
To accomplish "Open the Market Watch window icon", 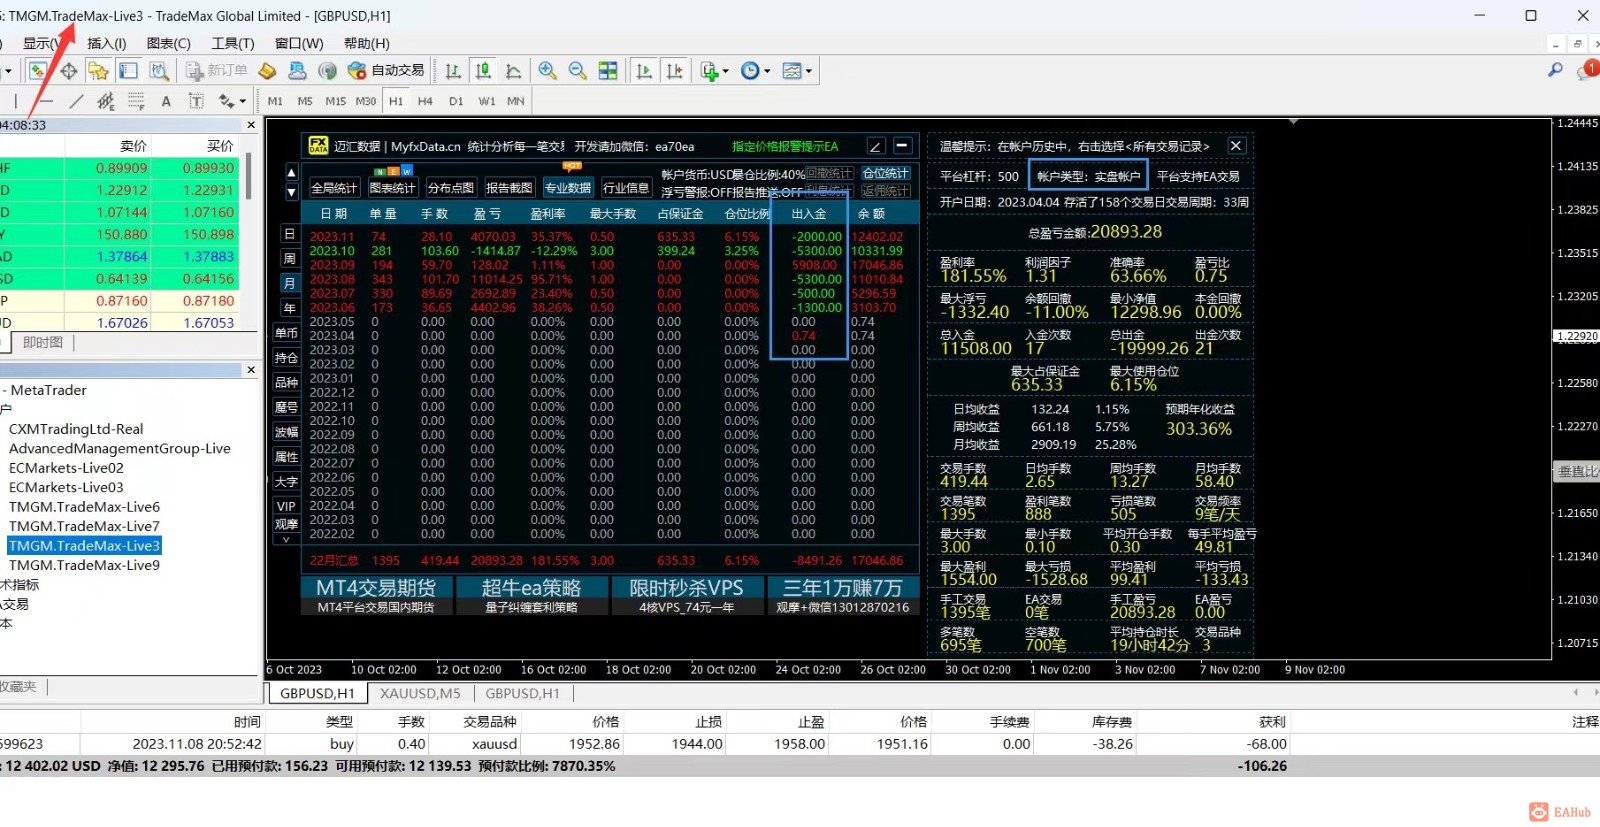I will (38, 70).
